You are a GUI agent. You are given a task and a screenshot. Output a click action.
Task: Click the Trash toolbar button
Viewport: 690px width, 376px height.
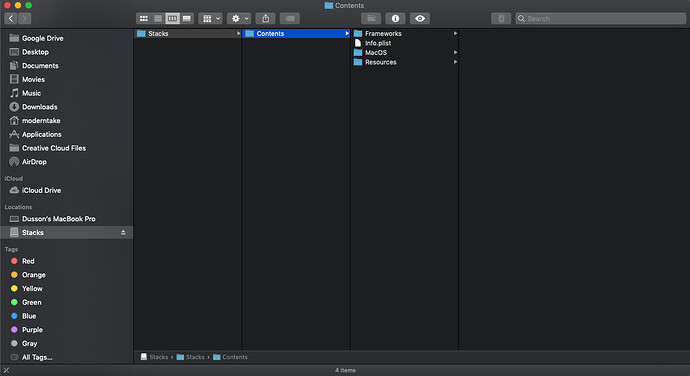501,18
